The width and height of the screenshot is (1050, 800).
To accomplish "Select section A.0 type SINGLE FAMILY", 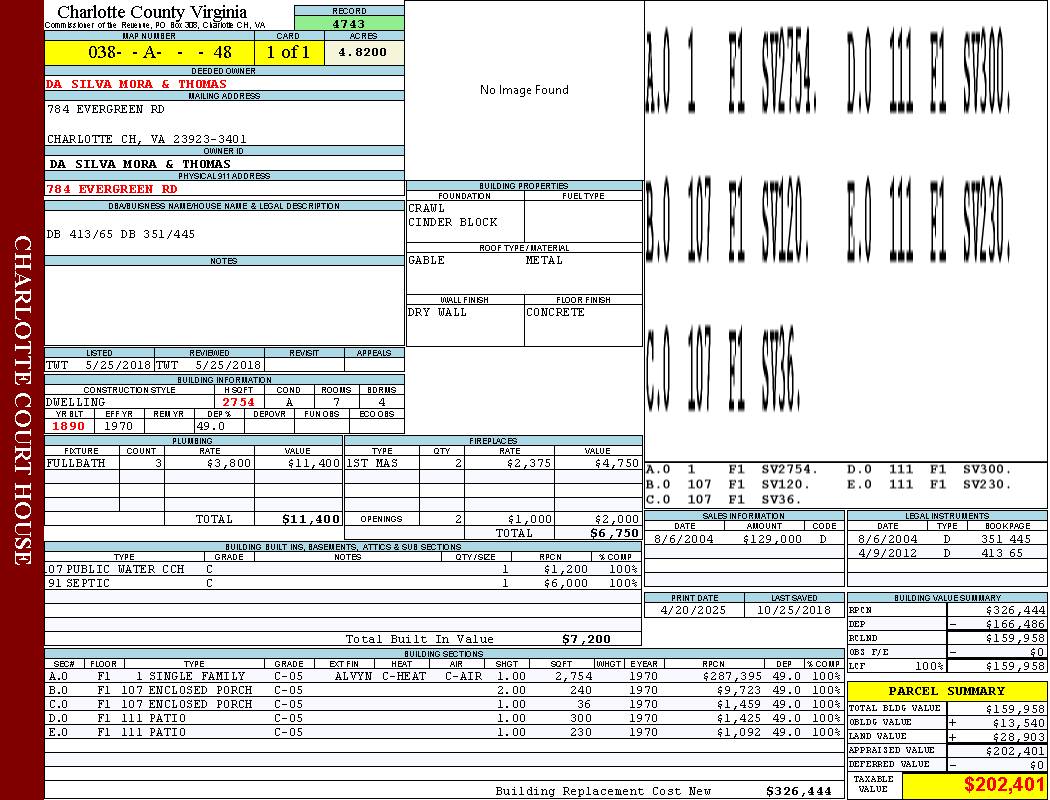I will pos(197,677).
